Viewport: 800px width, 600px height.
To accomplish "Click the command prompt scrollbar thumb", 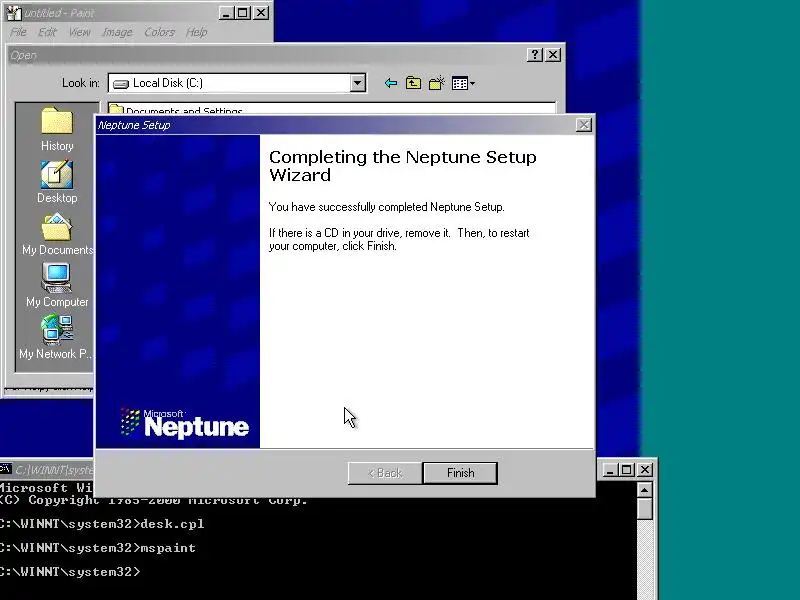I will [645, 509].
